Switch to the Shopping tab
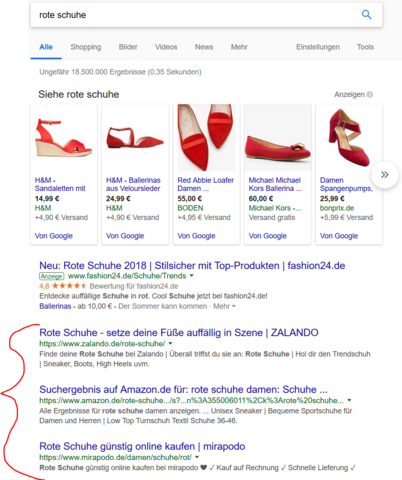Viewport: 402px width, 480px height. point(86,47)
